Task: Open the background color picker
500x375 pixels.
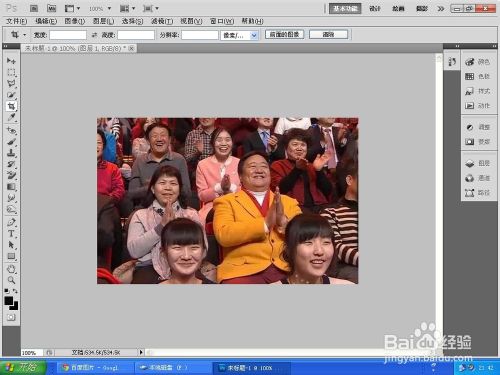Action: click(15, 307)
